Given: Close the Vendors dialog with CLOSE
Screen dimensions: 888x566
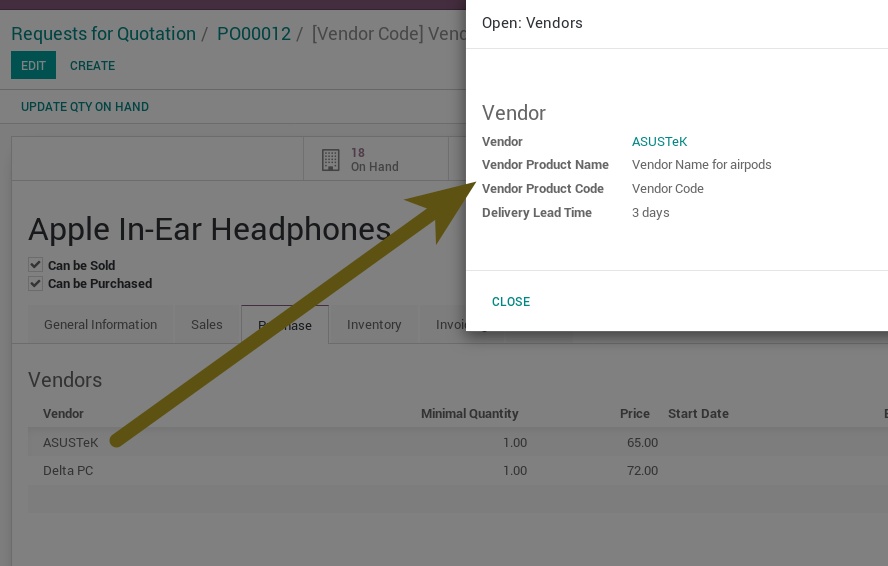Looking at the screenshot, I should coord(511,301).
